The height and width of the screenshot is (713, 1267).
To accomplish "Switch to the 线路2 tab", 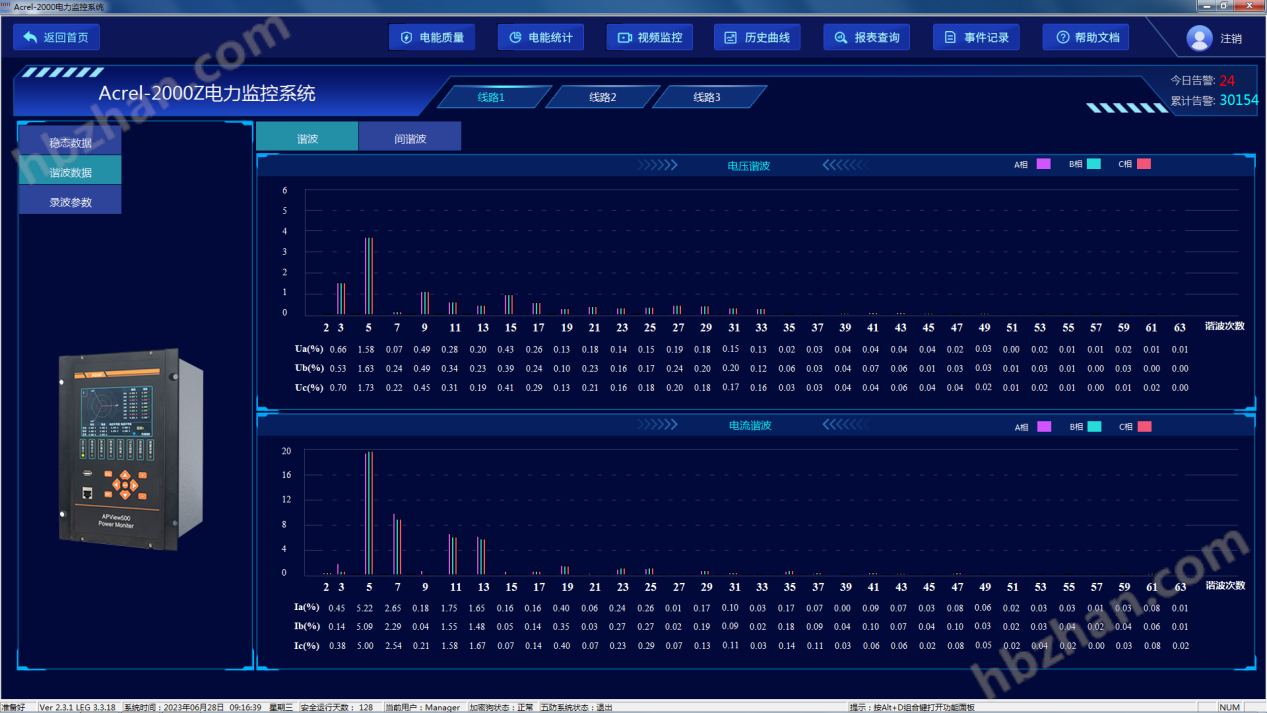I will [x=602, y=97].
